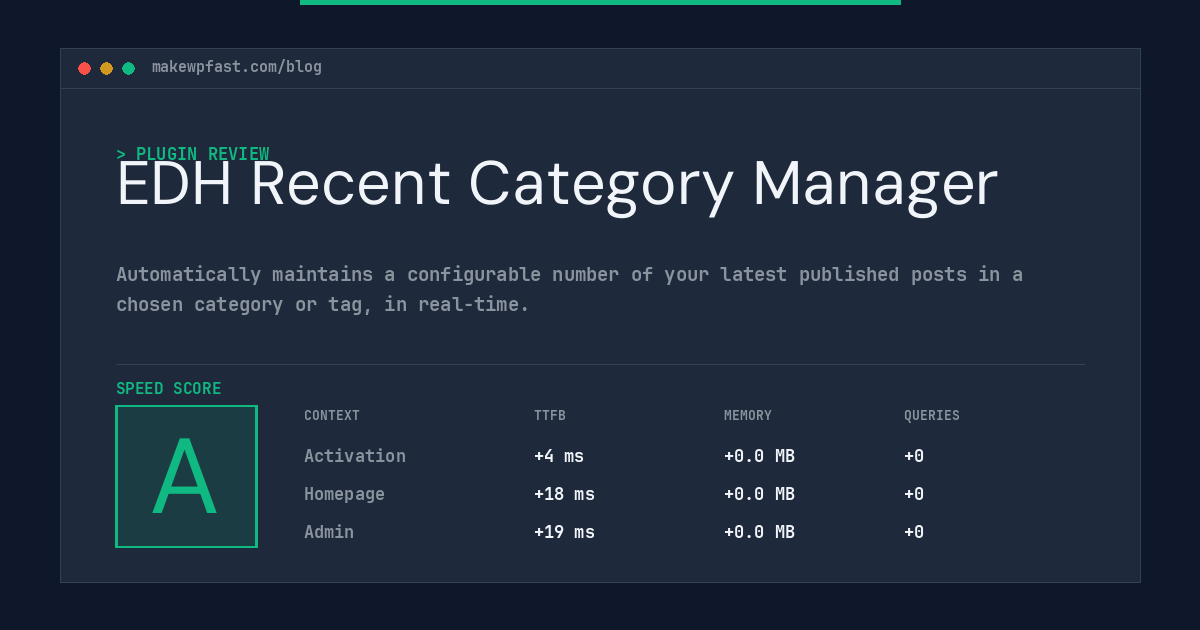1200x630 pixels.
Task: Click the 'QUERIES' column header
Action: tap(932, 416)
